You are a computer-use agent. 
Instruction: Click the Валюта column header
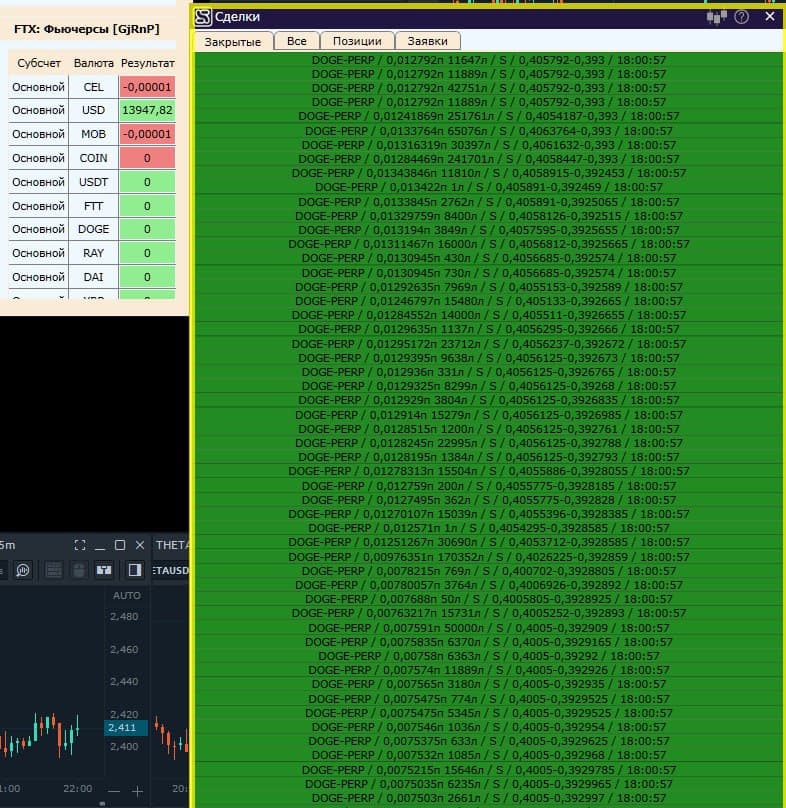pyautogui.click(x=93, y=63)
